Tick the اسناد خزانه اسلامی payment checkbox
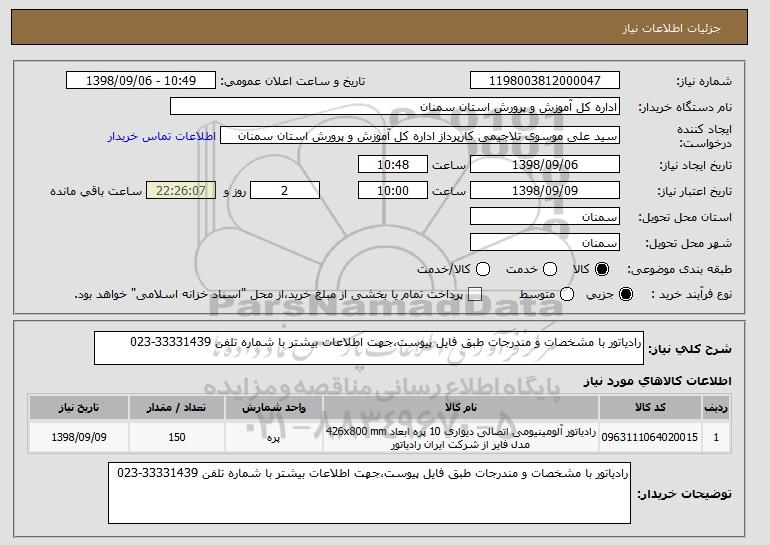 [475, 294]
